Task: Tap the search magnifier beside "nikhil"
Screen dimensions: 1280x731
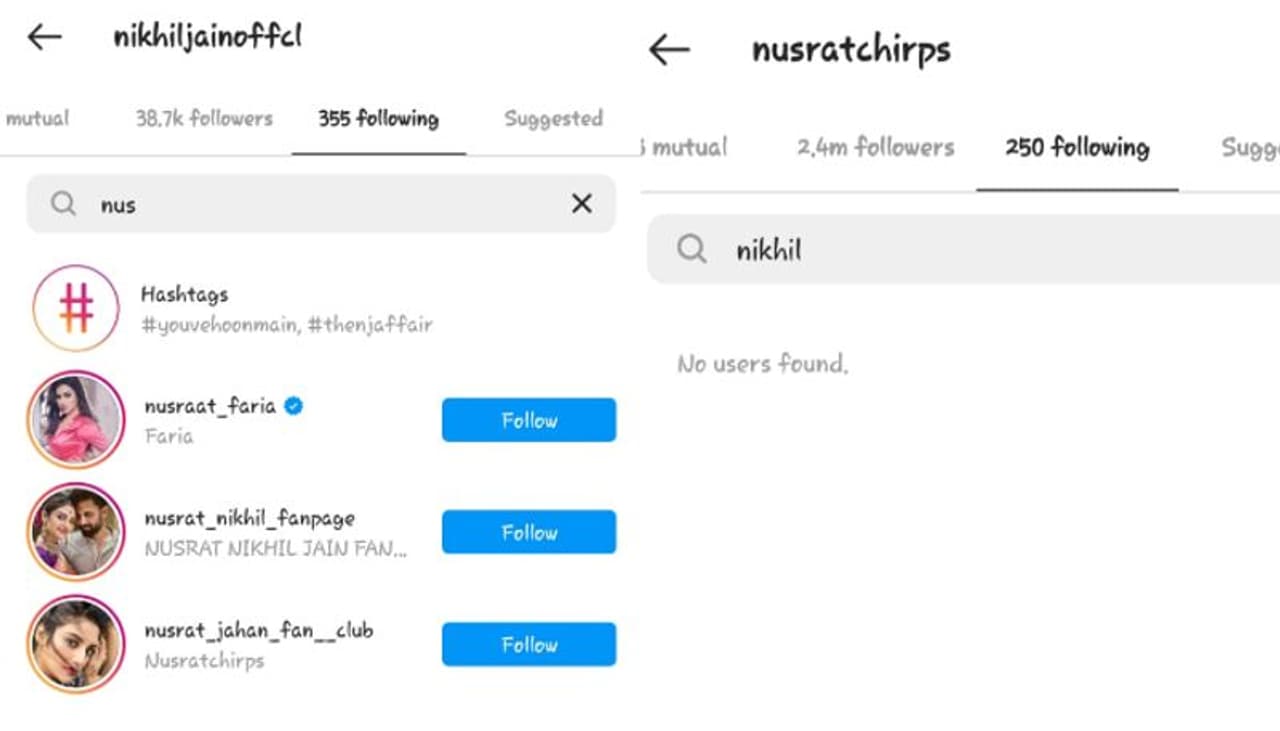Action: coord(691,249)
